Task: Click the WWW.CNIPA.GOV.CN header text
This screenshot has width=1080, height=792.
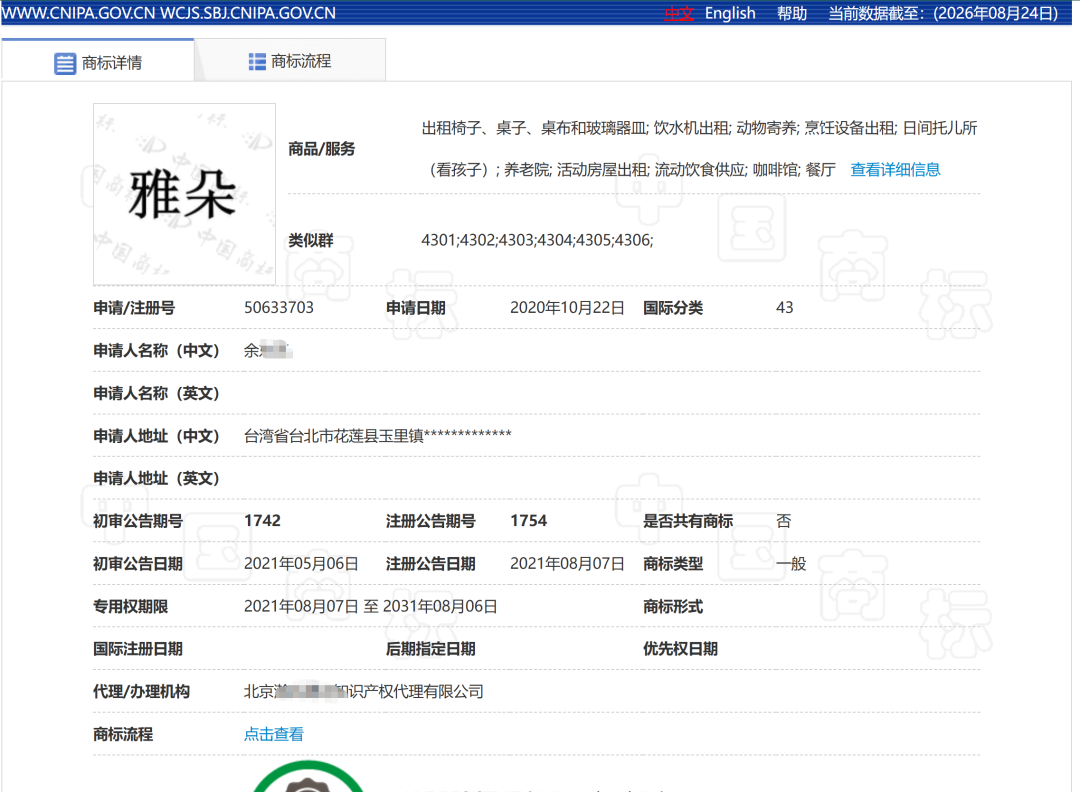Action: pyautogui.click(x=79, y=13)
